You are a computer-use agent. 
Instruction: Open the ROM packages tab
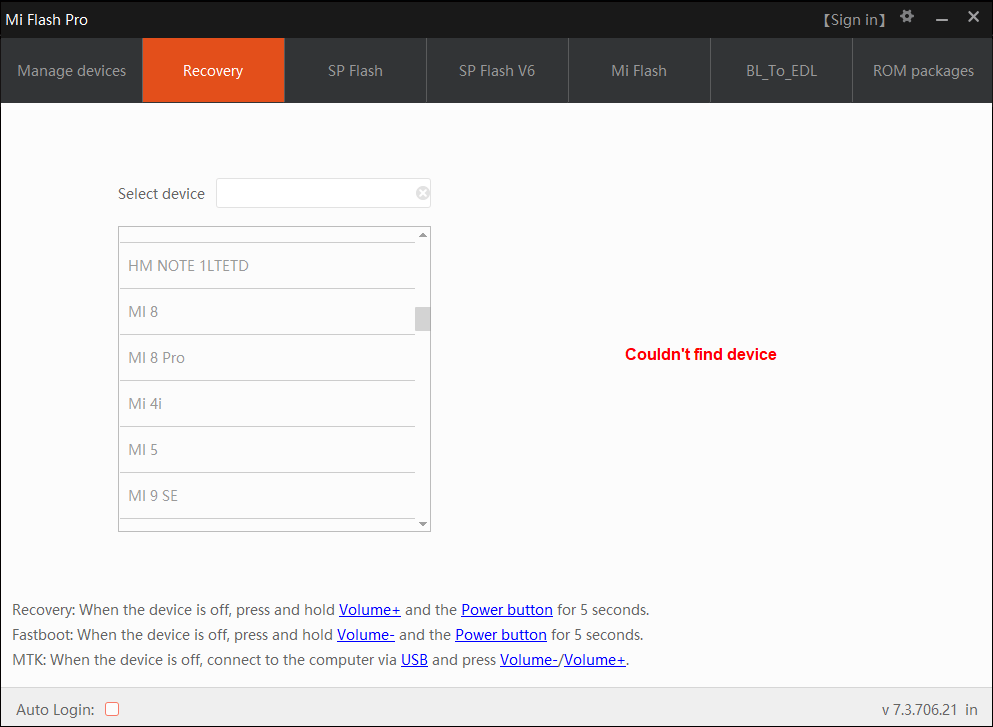922,70
